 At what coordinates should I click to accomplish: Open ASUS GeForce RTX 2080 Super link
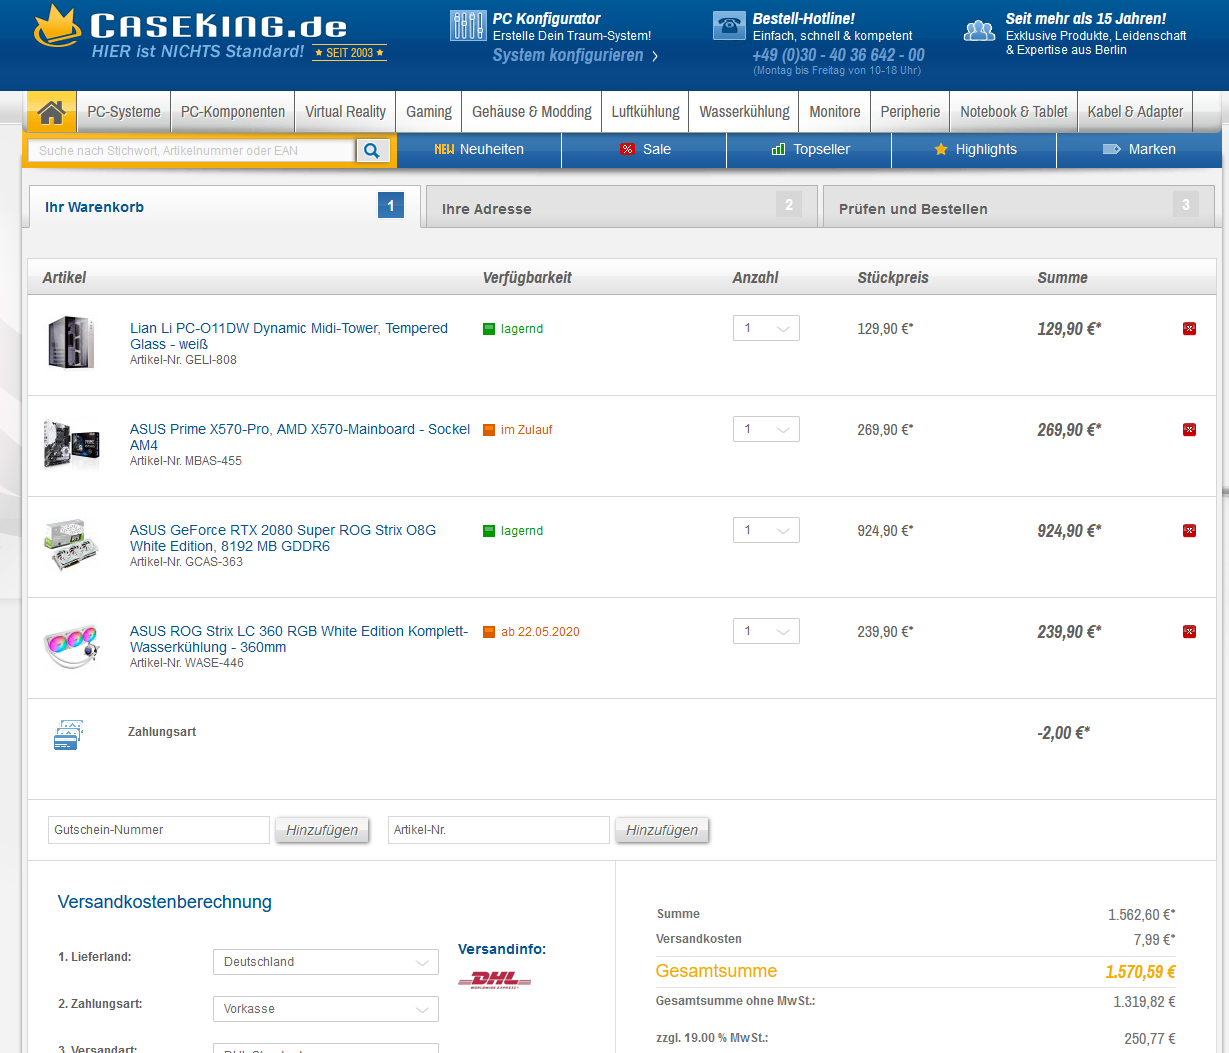pos(283,538)
